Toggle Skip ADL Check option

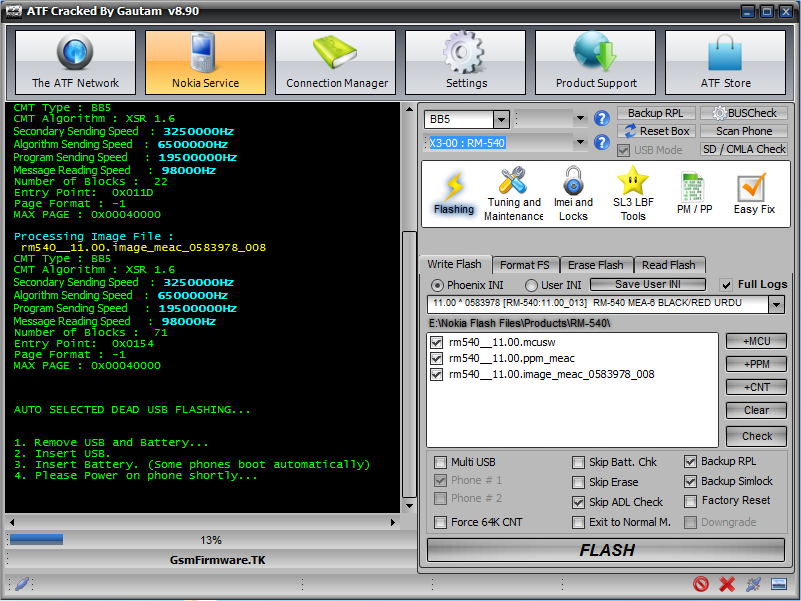coord(578,502)
